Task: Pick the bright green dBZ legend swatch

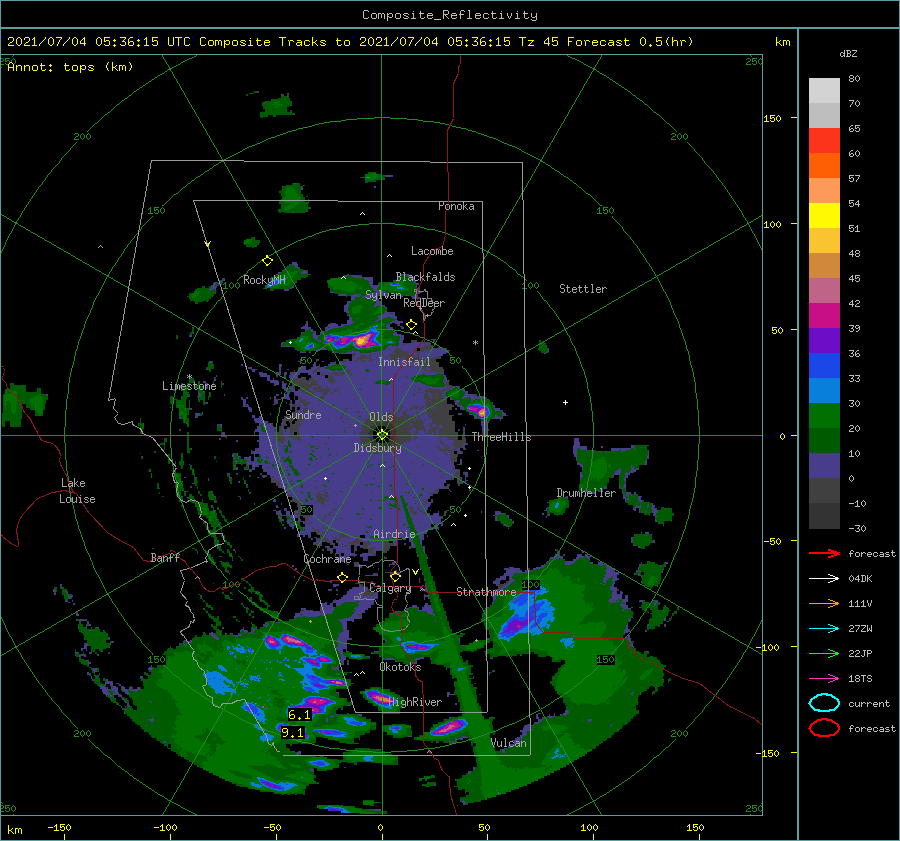Action: pyautogui.click(x=824, y=415)
